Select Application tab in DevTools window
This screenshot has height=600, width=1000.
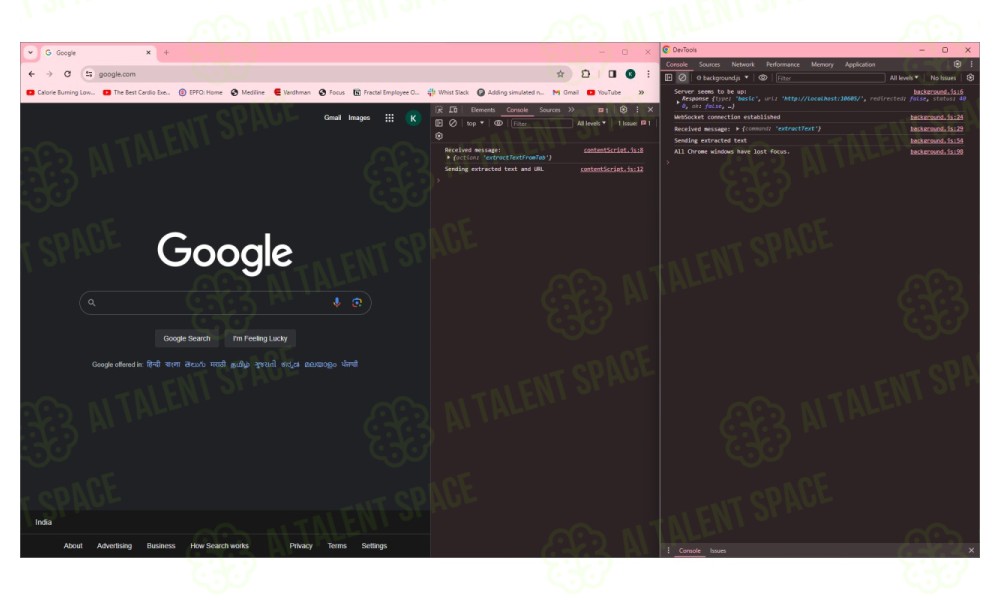[x=860, y=64]
